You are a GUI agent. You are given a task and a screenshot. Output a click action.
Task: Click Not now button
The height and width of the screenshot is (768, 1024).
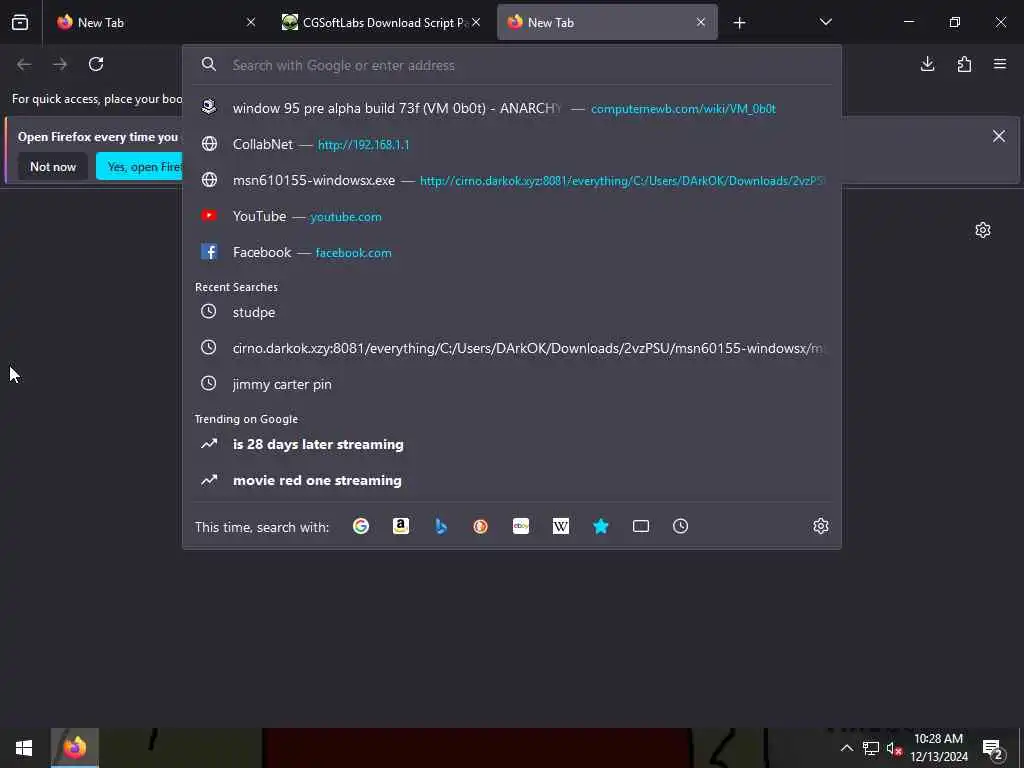(x=53, y=167)
